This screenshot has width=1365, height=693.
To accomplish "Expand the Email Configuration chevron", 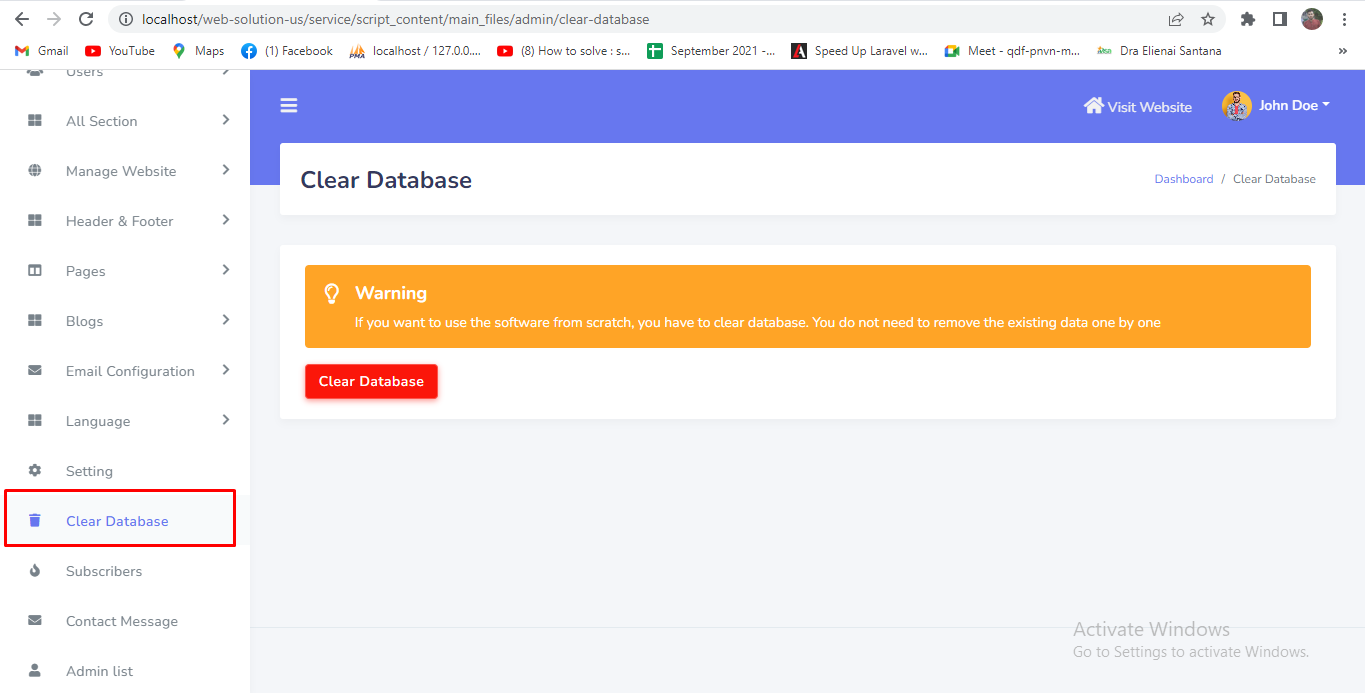I will pyautogui.click(x=226, y=370).
